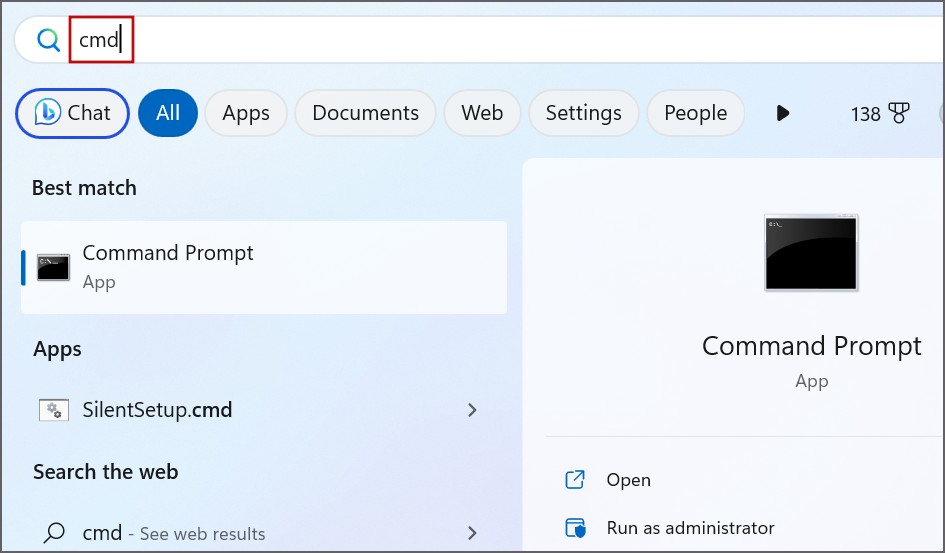Click Command Prompt title in details pane

point(811,346)
